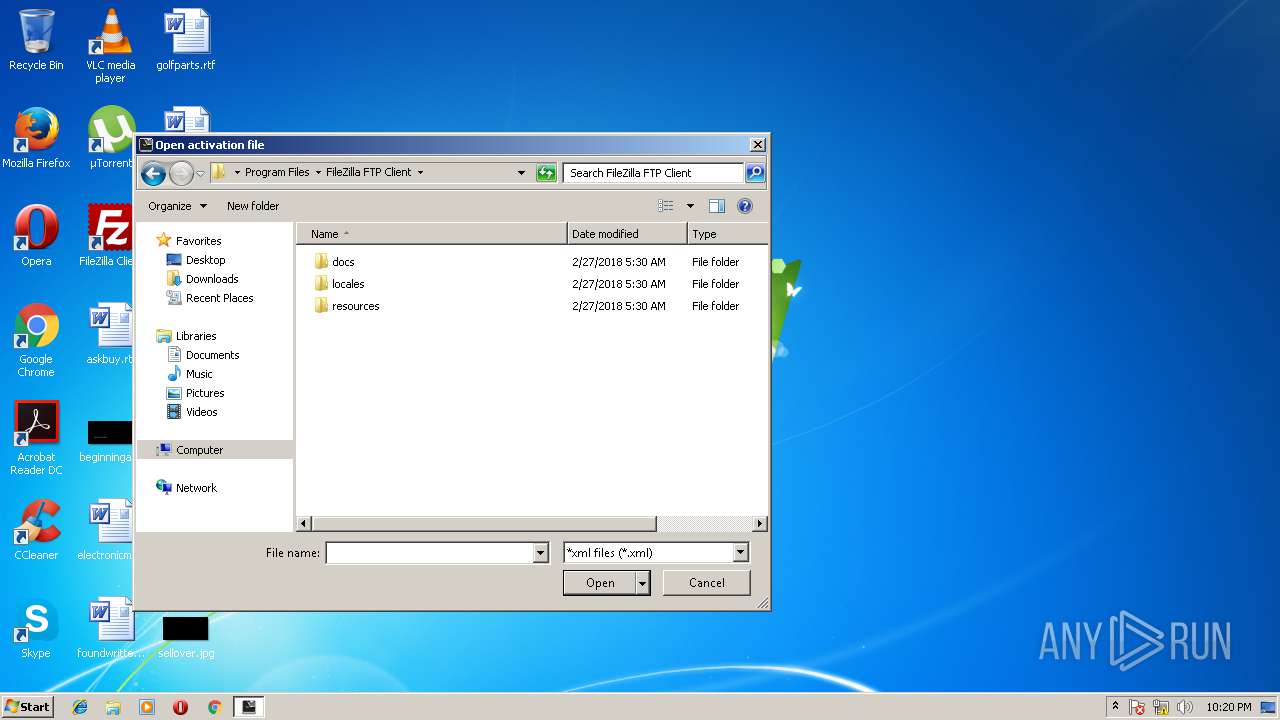Click the clock showing 10:20 PM
The image size is (1280, 720).
[x=1228, y=707]
